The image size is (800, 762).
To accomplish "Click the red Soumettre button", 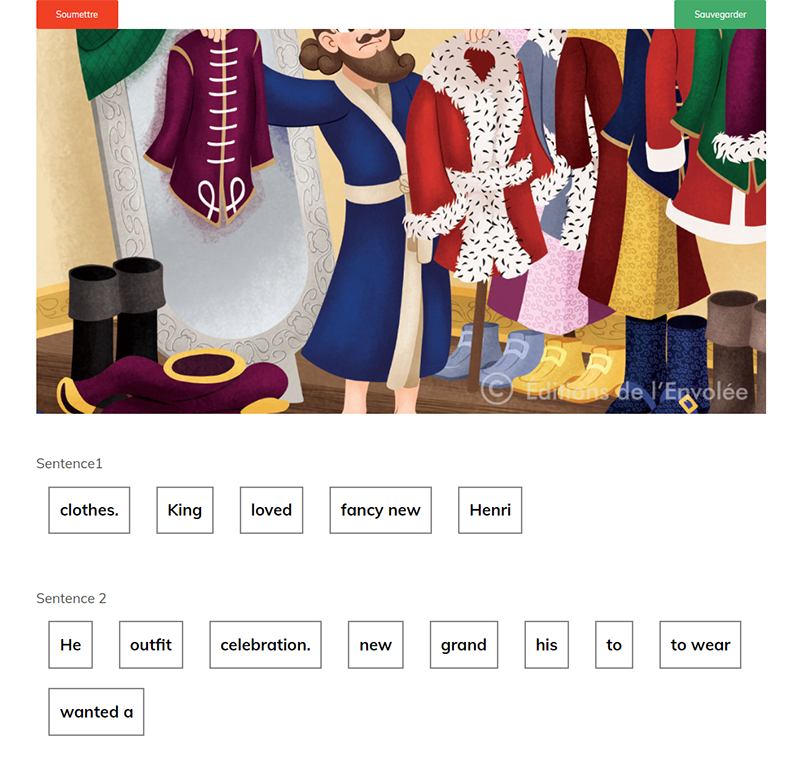I will click(77, 14).
